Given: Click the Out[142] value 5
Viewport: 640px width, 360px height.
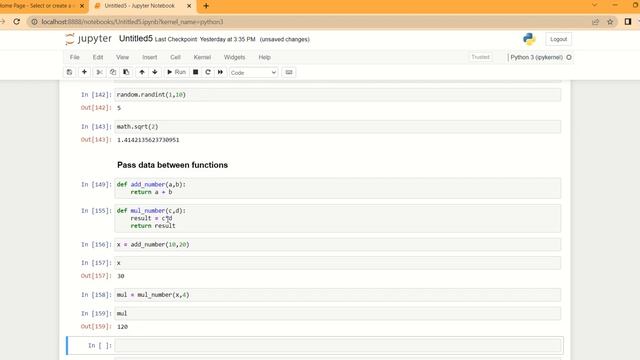Looking at the screenshot, I should point(119,108).
